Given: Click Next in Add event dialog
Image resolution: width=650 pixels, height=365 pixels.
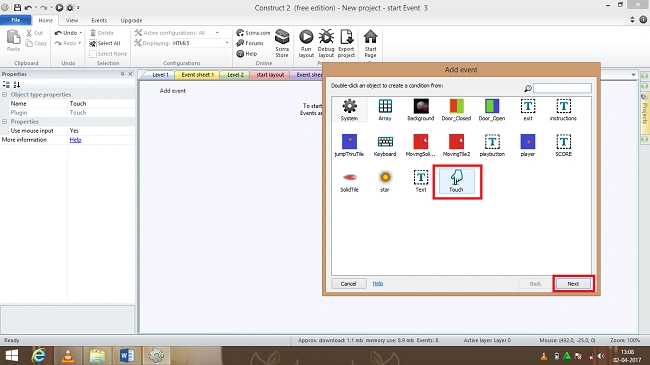Looking at the screenshot, I should (573, 284).
